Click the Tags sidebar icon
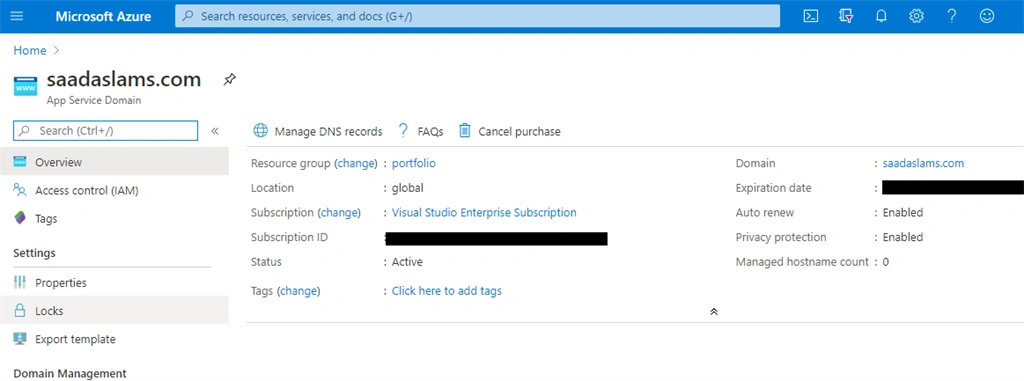The image size is (1024, 381). coord(20,218)
